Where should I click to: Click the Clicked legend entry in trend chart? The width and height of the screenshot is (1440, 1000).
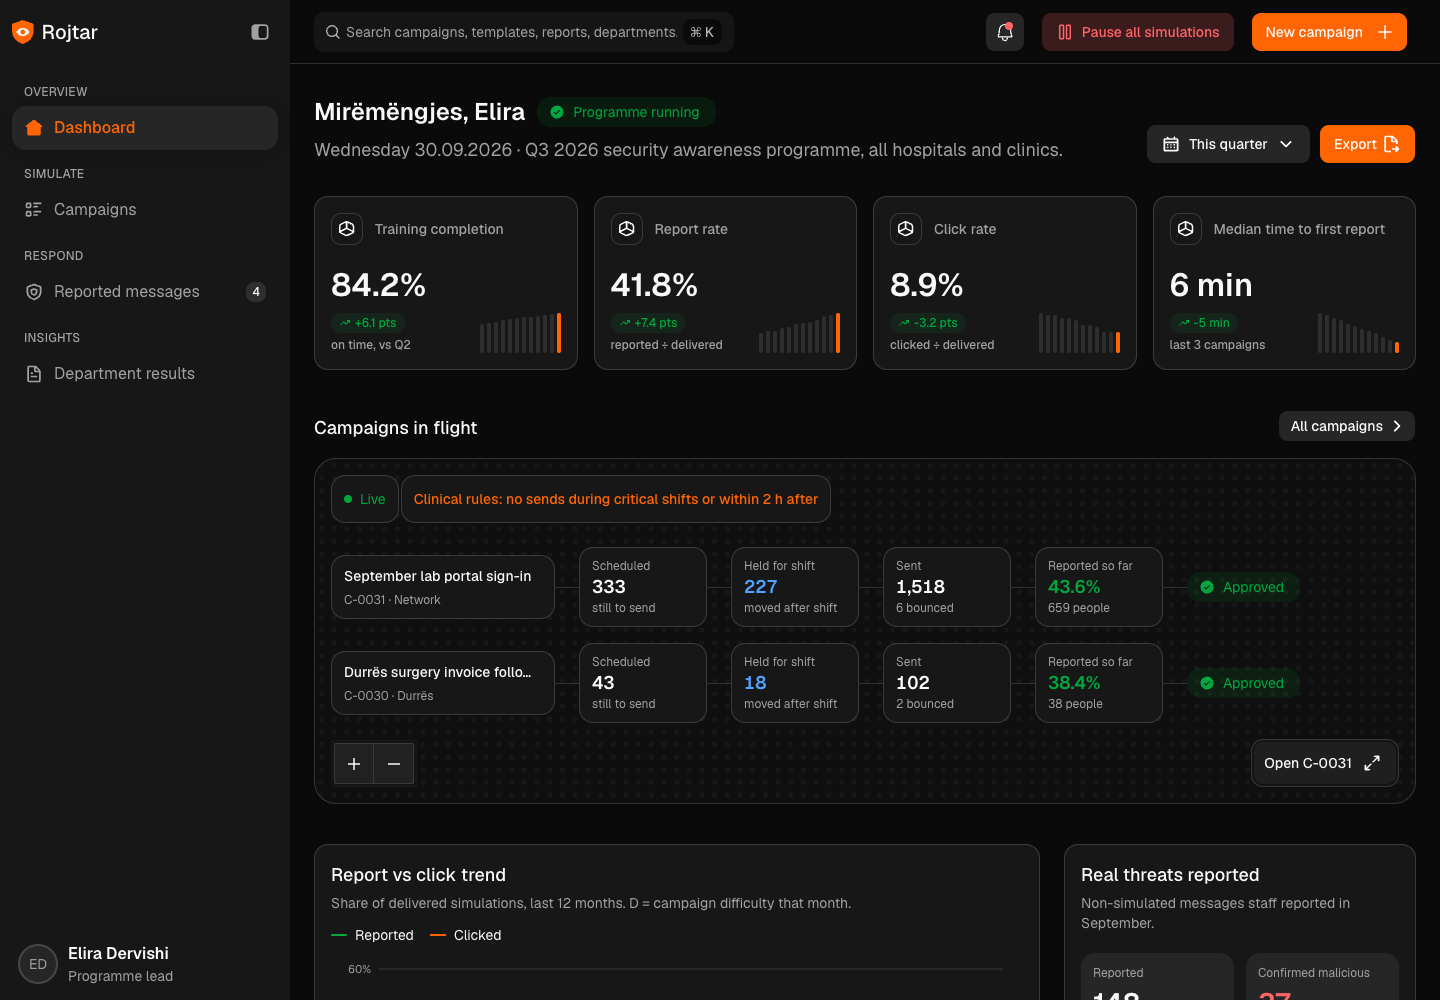tap(466, 935)
